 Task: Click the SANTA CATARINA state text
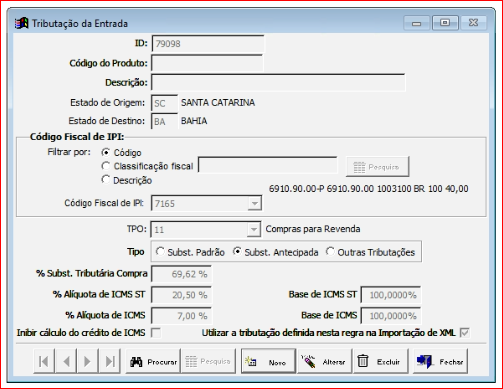tap(218, 102)
